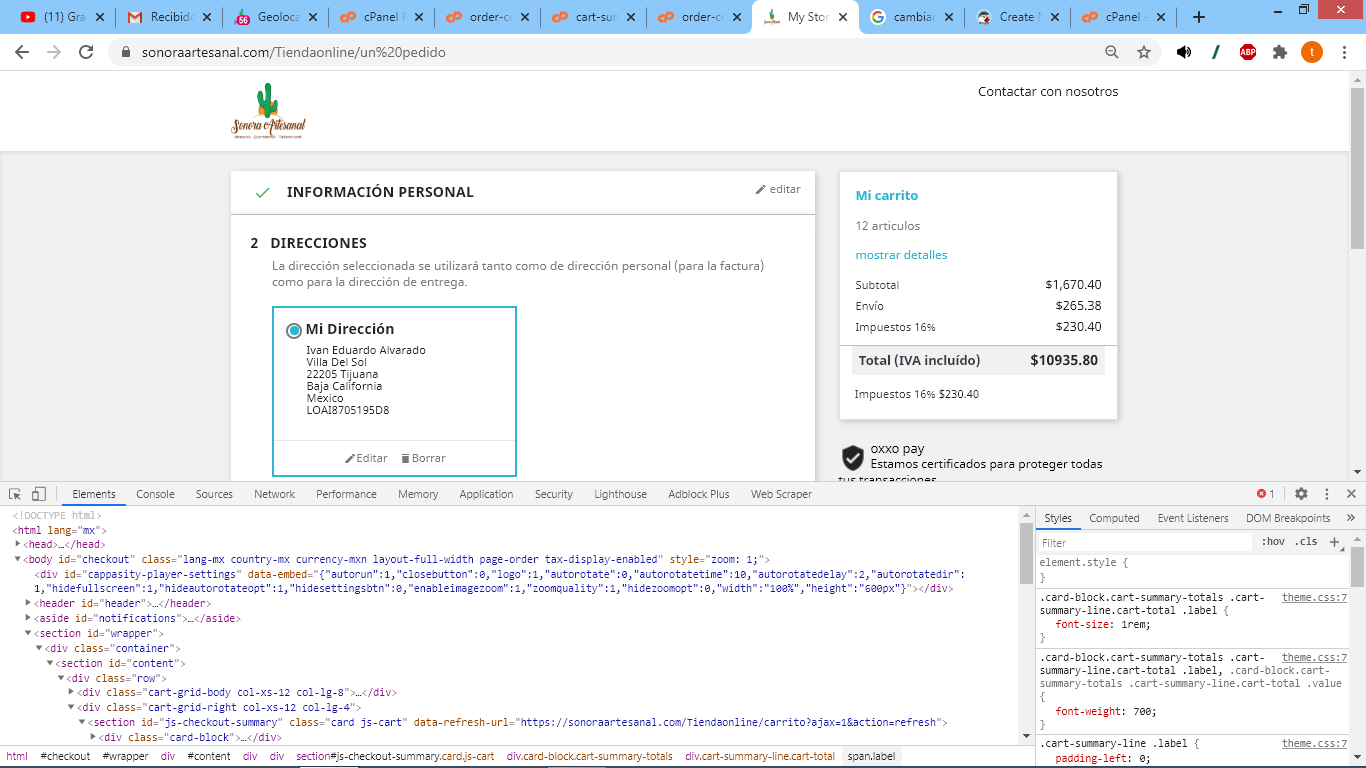Image resolution: width=1366 pixels, height=768 pixels.
Task: Click mostrar detalles in the cart
Action: 901,255
